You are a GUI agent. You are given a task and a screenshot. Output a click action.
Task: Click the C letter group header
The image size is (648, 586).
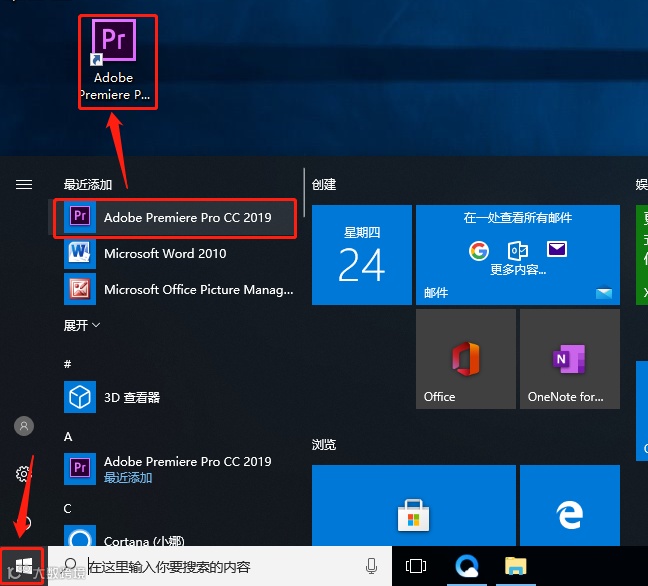[x=67, y=509]
